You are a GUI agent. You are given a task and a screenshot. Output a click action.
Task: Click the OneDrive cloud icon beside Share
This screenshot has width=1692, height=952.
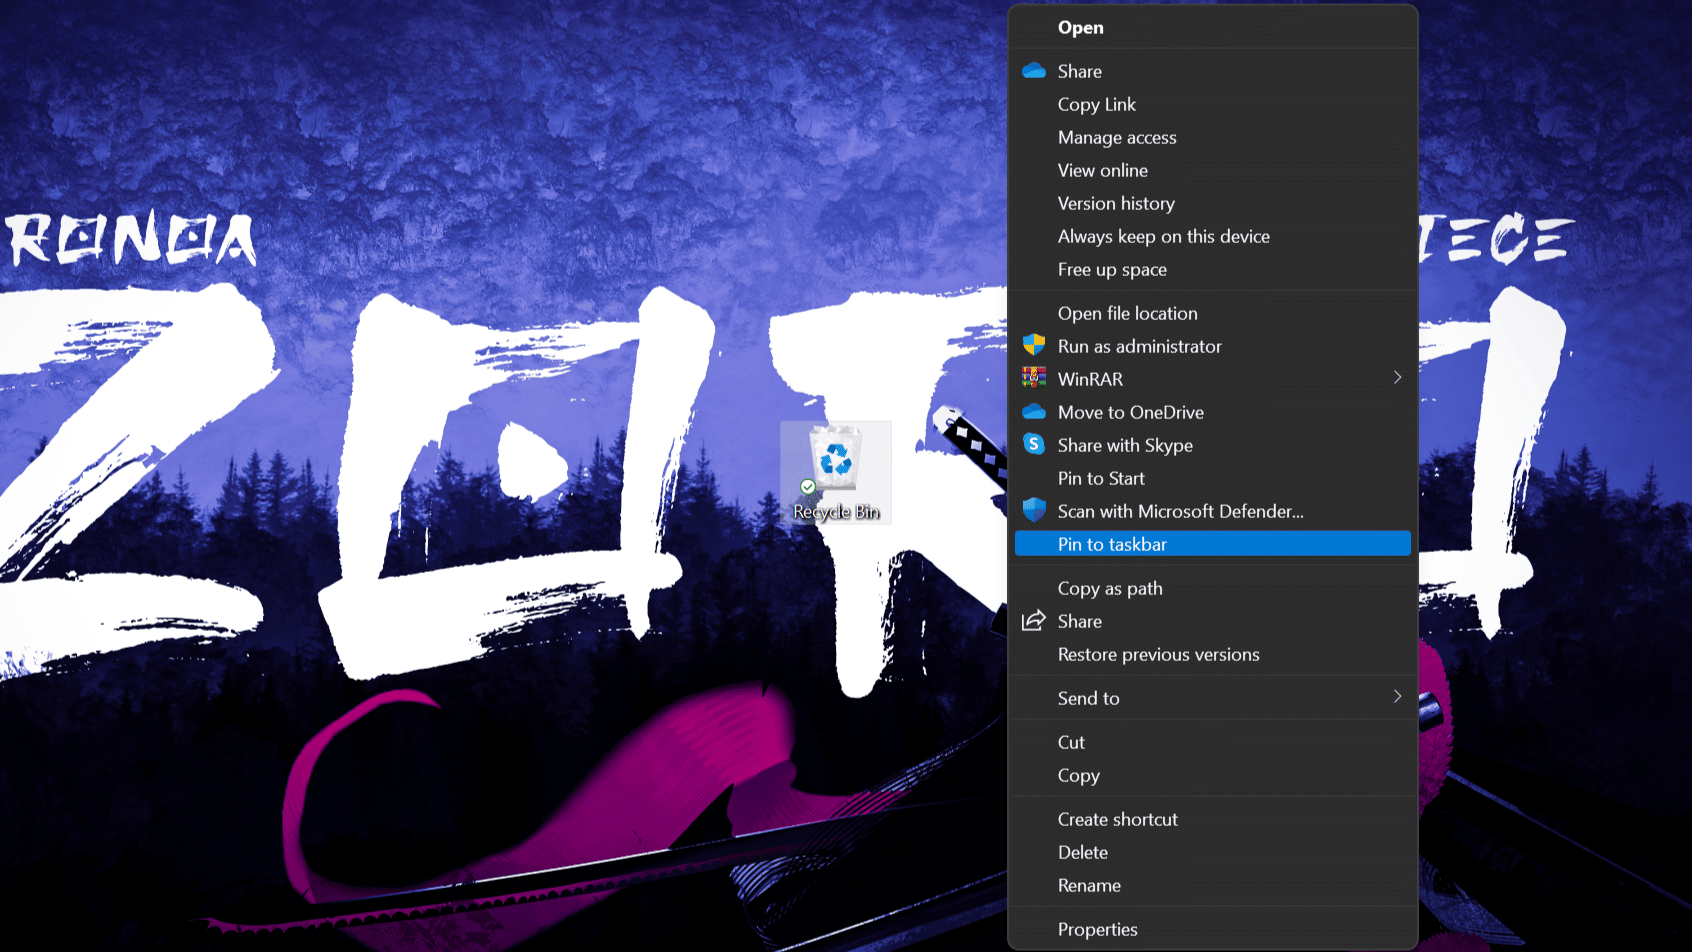point(1034,71)
